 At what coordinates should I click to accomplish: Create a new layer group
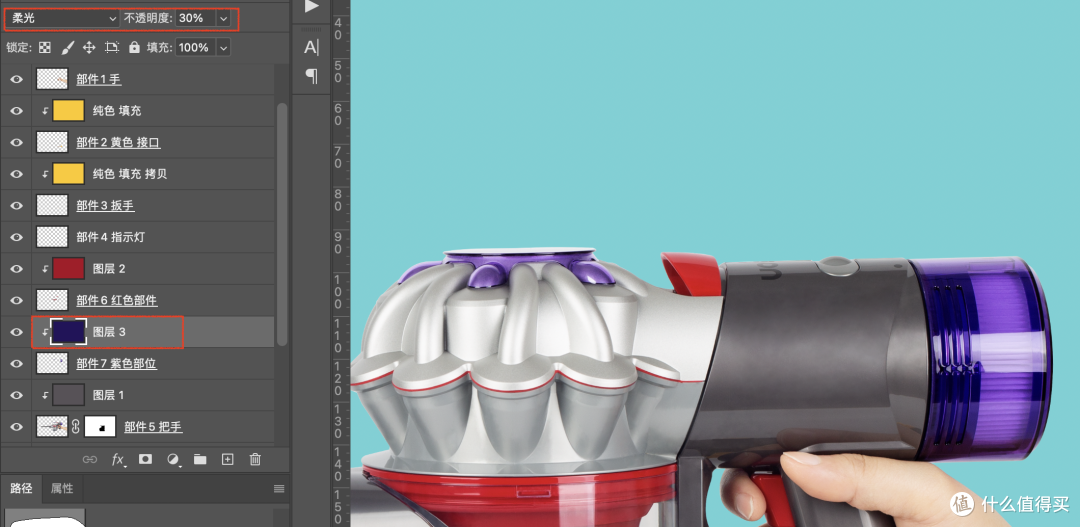click(200, 459)
